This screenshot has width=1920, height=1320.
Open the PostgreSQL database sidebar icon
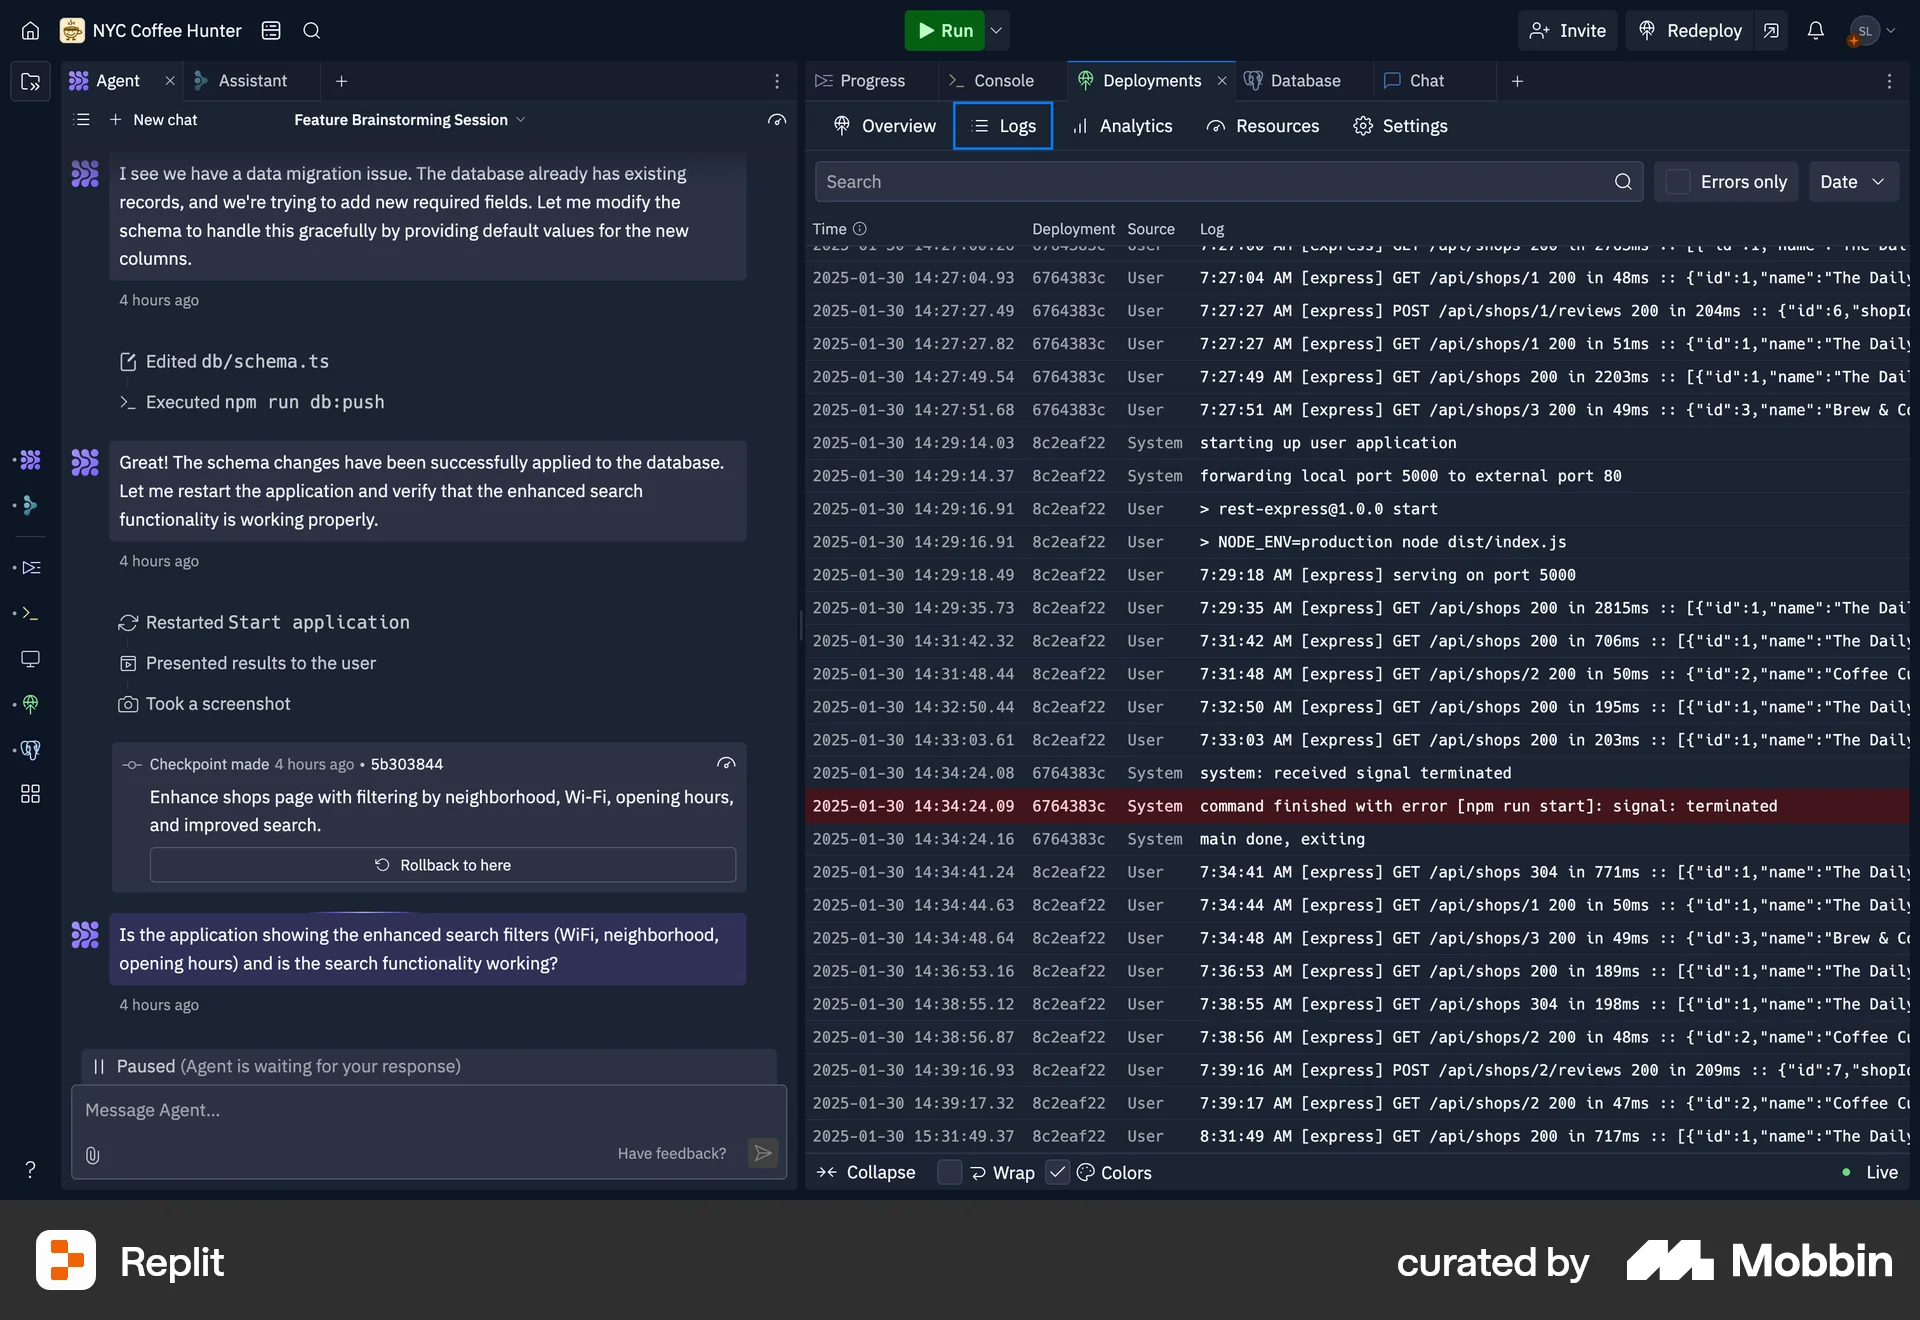(30, 750)
